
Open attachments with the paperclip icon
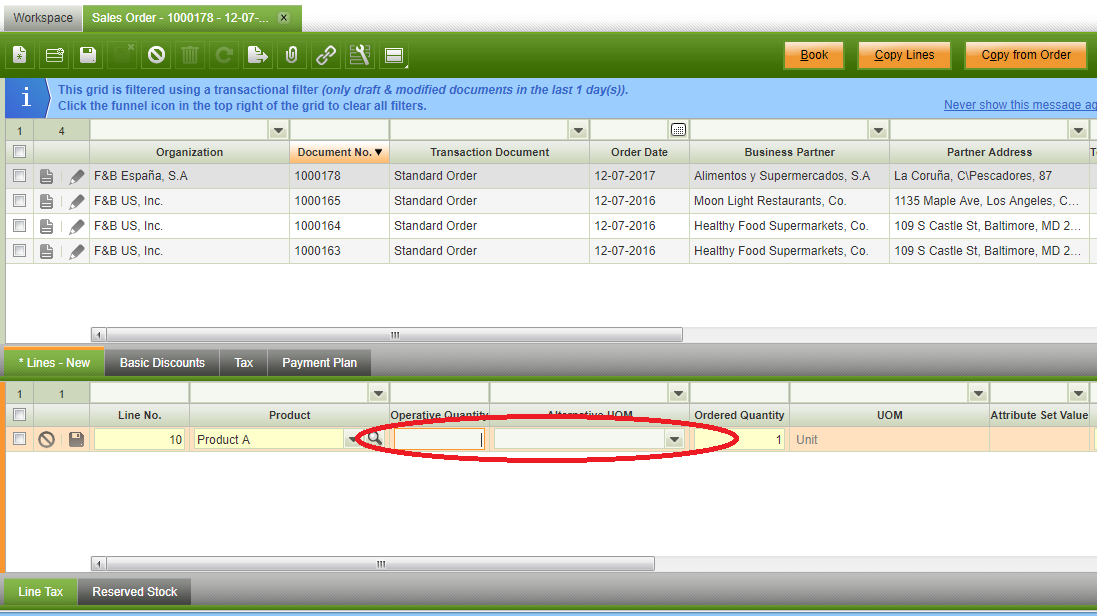[x=291, y=55]
